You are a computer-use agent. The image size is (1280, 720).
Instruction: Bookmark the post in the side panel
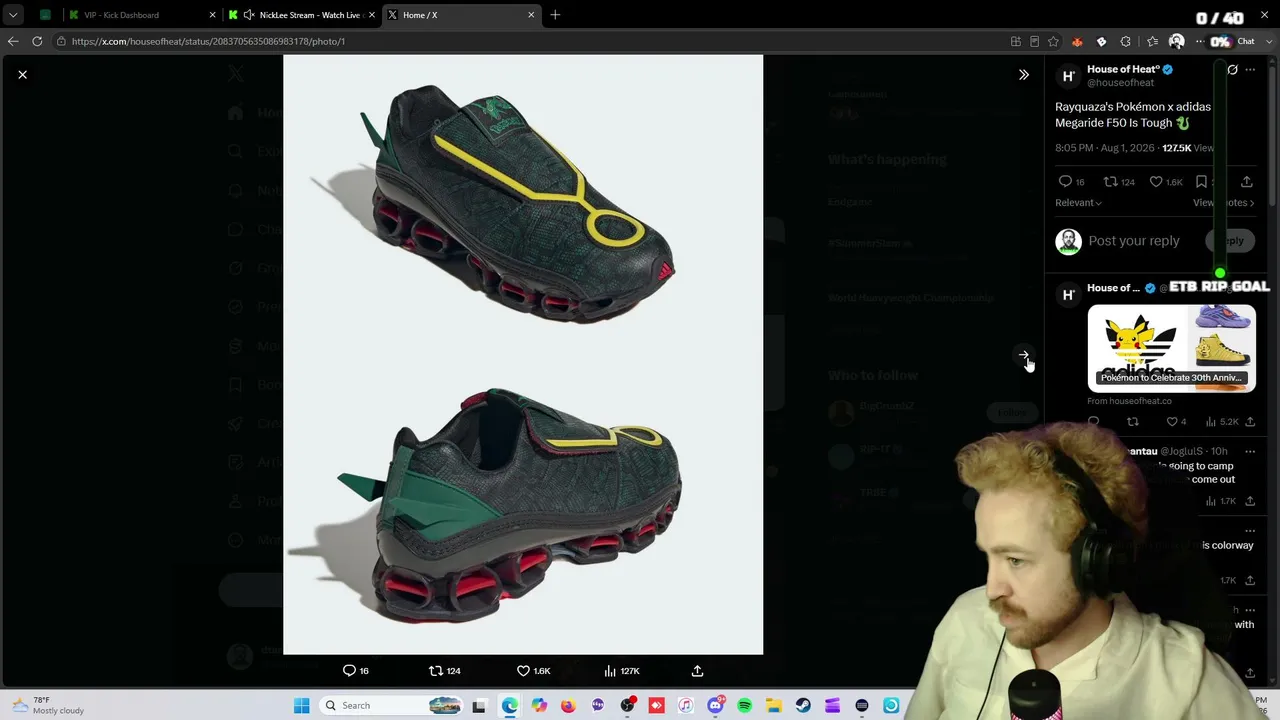(x=1202, y=182)
